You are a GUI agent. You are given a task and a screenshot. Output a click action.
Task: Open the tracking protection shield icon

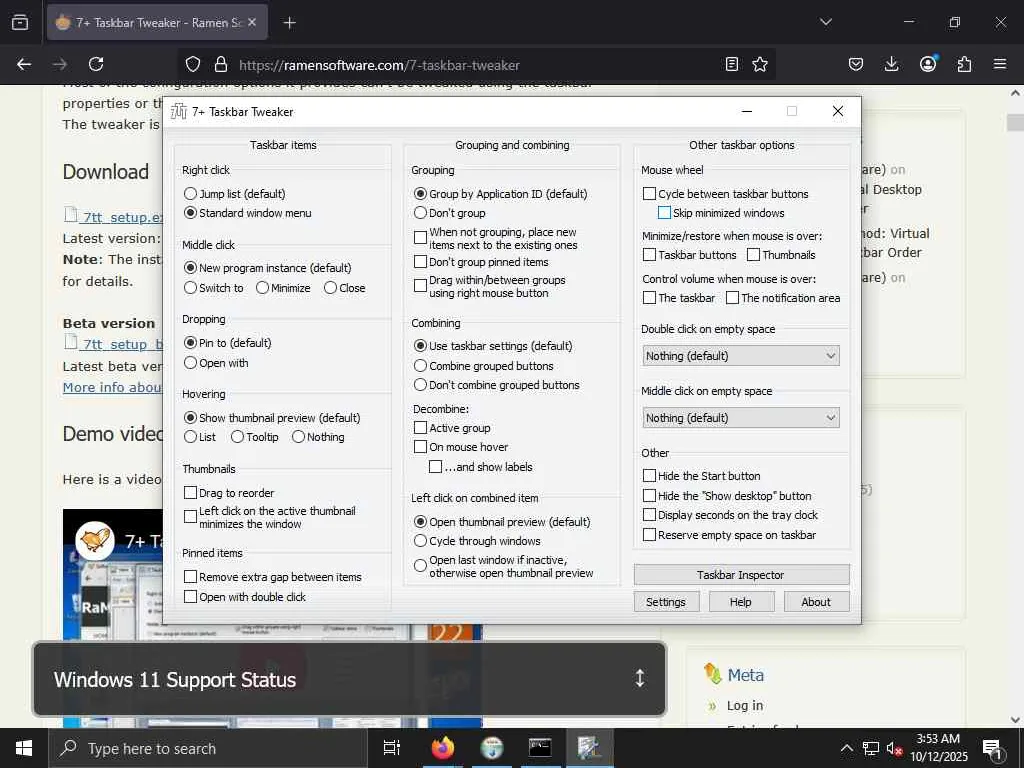click(193, 64)
